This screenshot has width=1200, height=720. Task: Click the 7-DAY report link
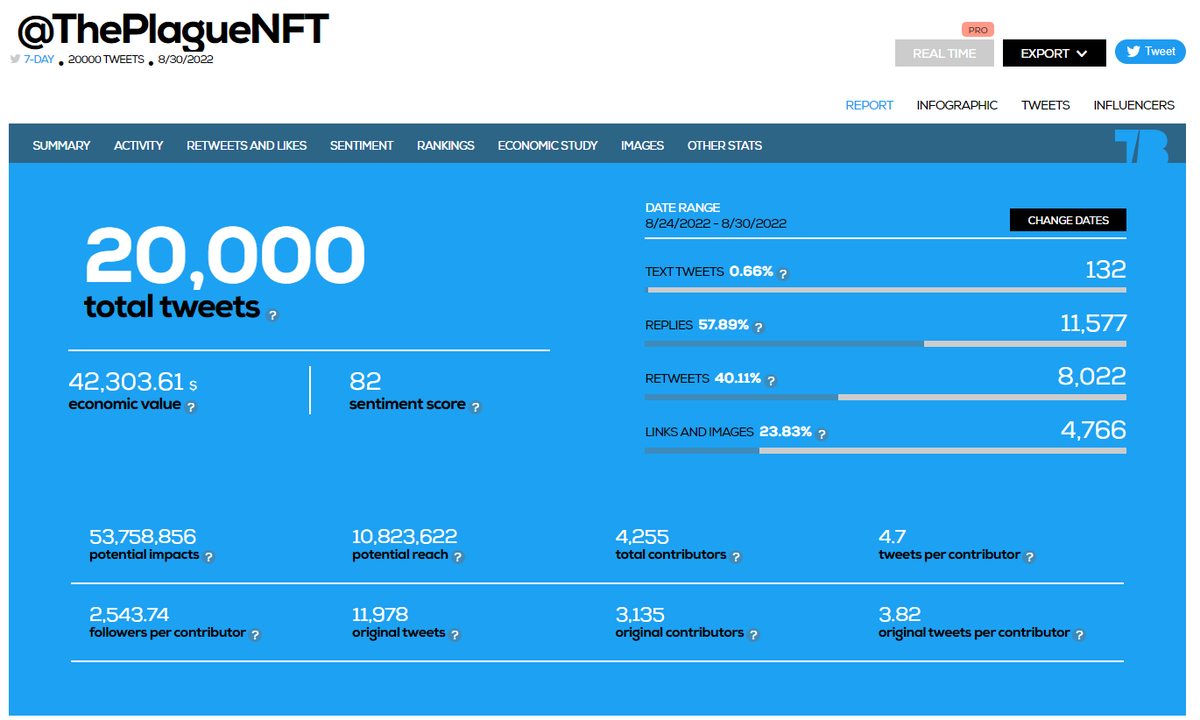click(39, 59)
